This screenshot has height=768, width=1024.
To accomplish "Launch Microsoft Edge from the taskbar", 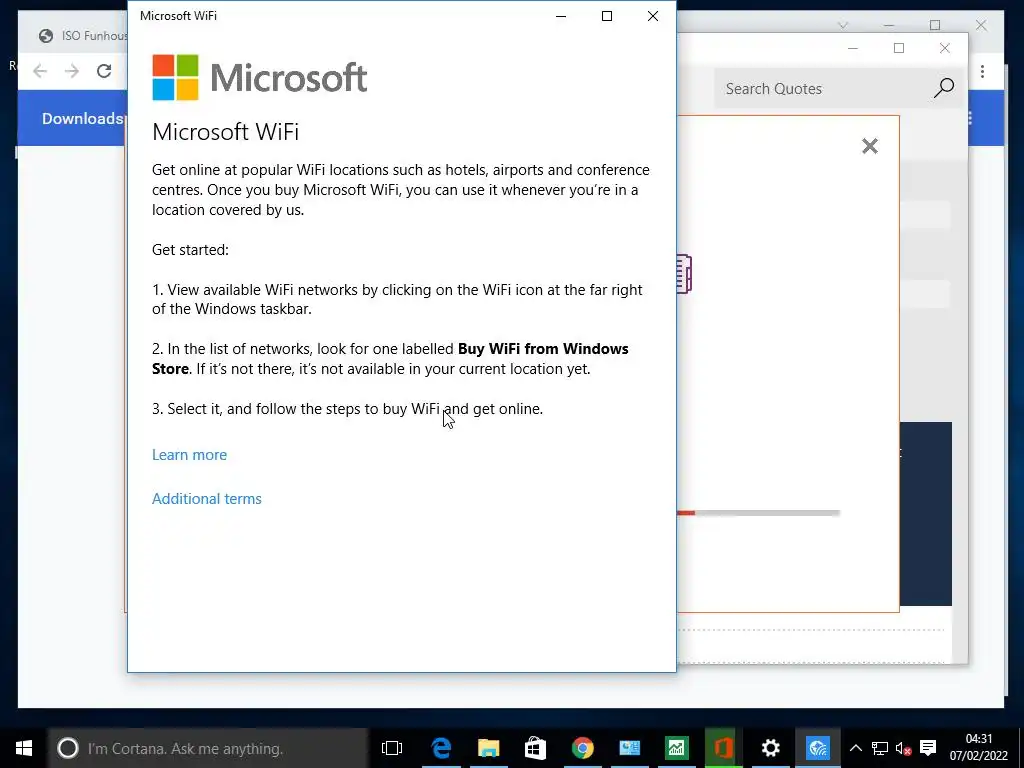I will pyautogui.click(x=441, y=748).
